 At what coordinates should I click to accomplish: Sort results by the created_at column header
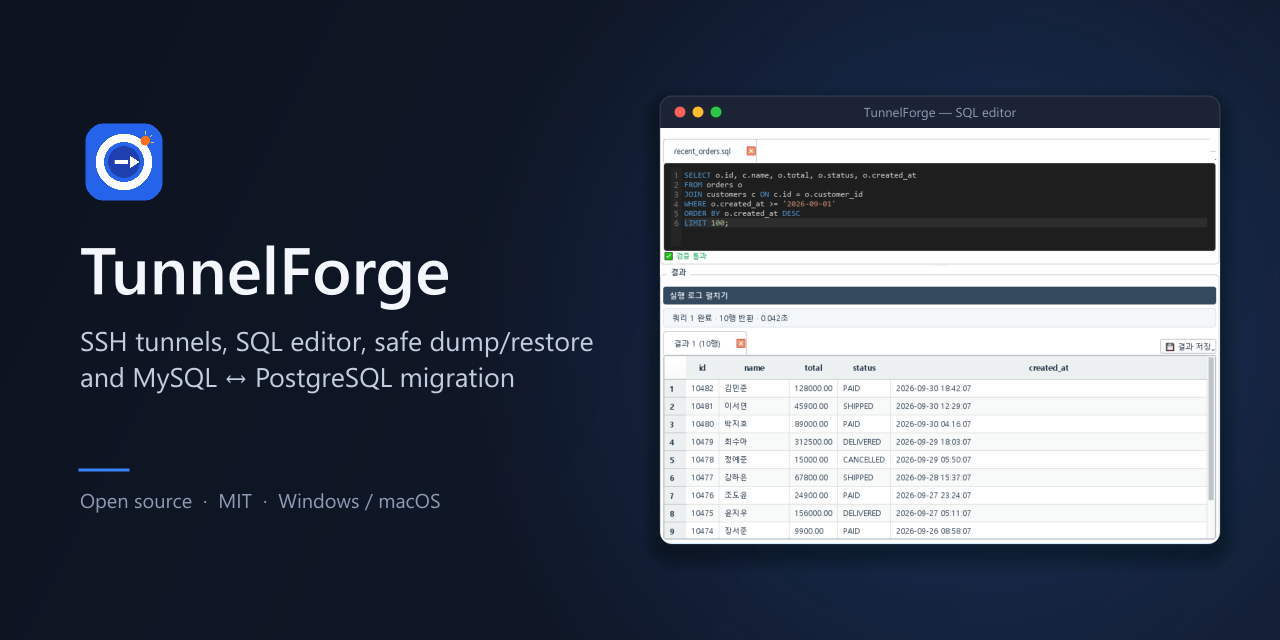coord(1048,368)
